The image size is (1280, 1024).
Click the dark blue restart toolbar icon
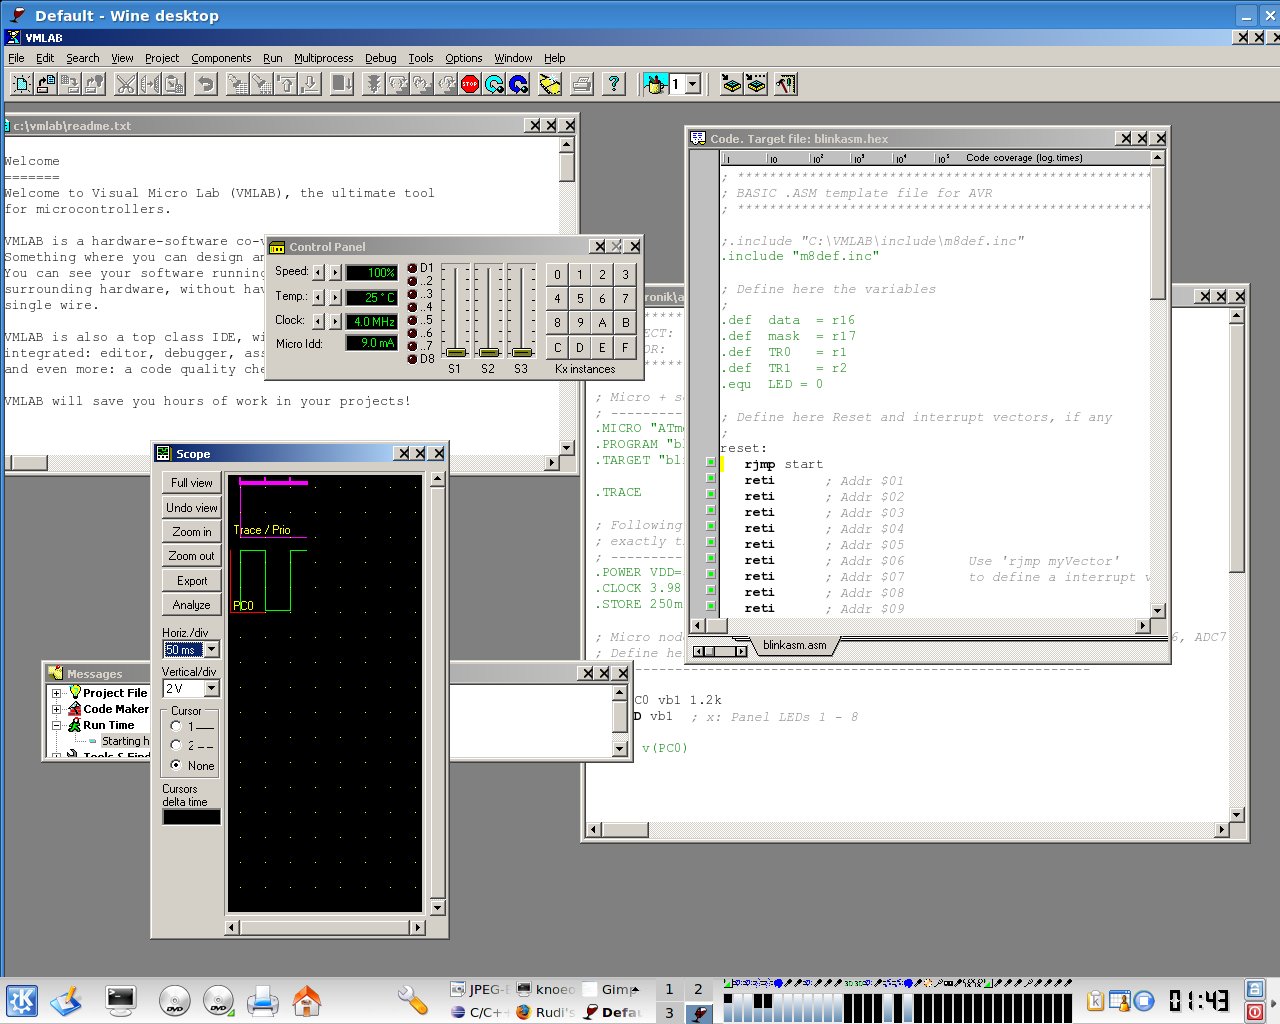[x=518, y=84]
